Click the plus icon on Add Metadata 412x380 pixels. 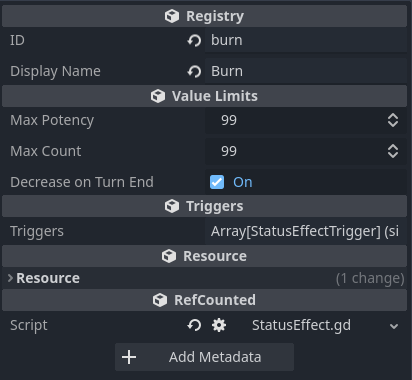tap(129, 357)
